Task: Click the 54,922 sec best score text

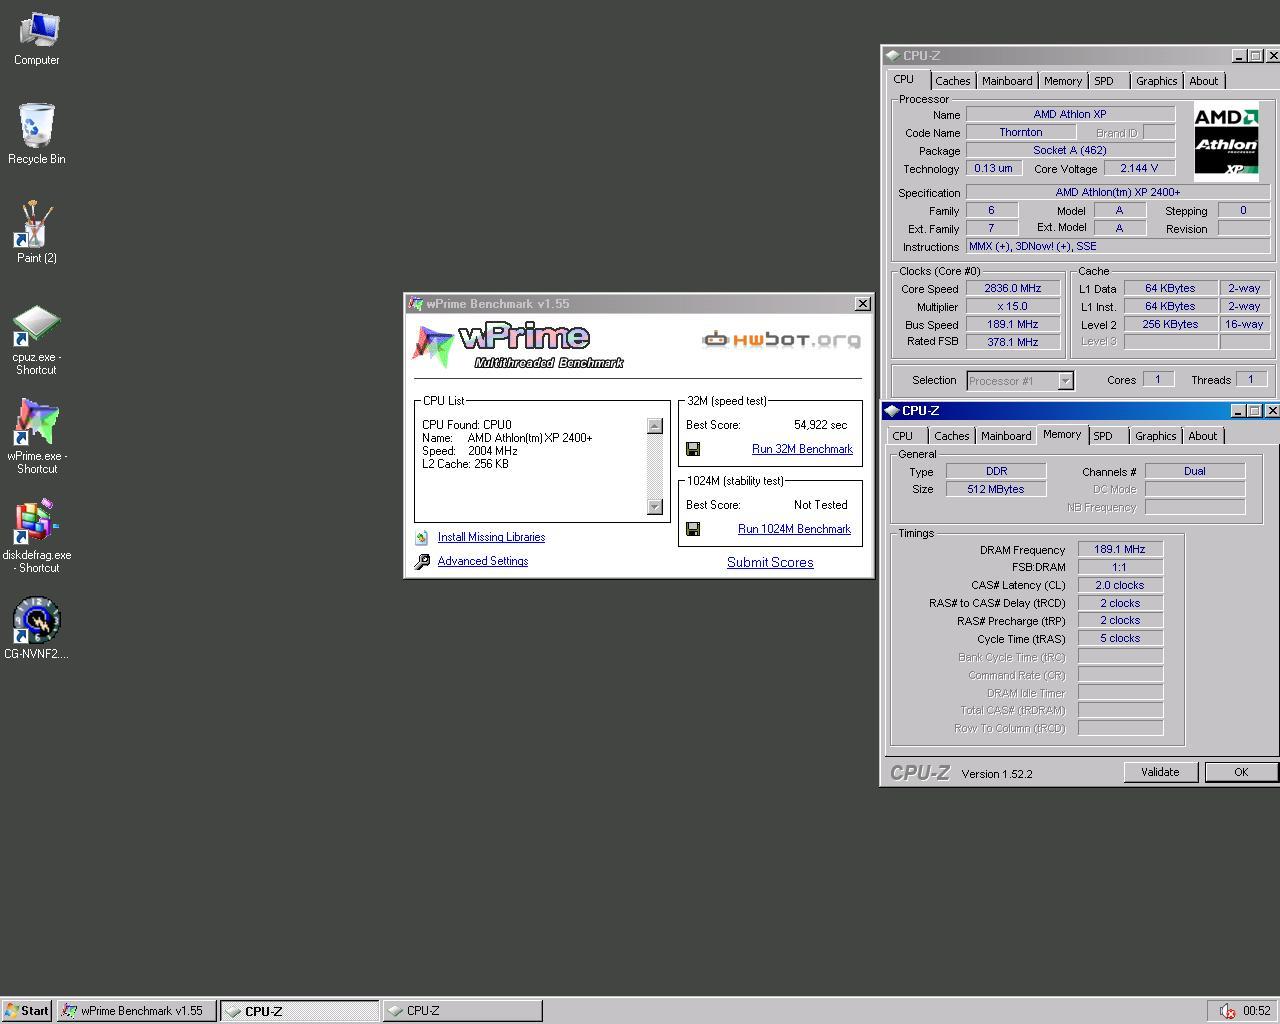Action: (820, 425)
